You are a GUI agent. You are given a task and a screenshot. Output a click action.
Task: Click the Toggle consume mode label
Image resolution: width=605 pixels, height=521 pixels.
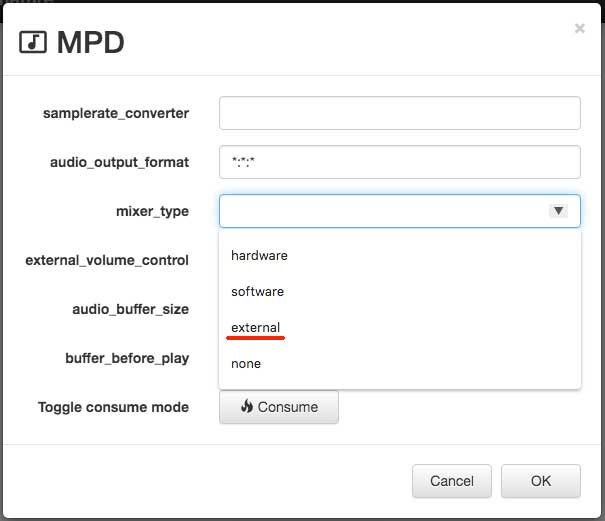(113, 407)
